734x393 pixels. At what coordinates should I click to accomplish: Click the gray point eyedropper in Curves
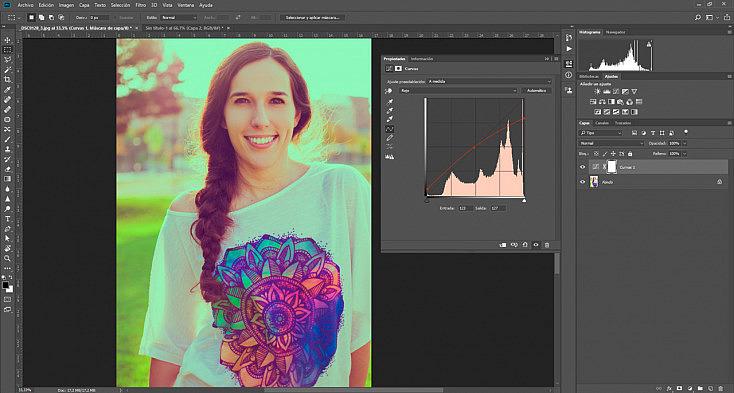click(x=389, y=110)
